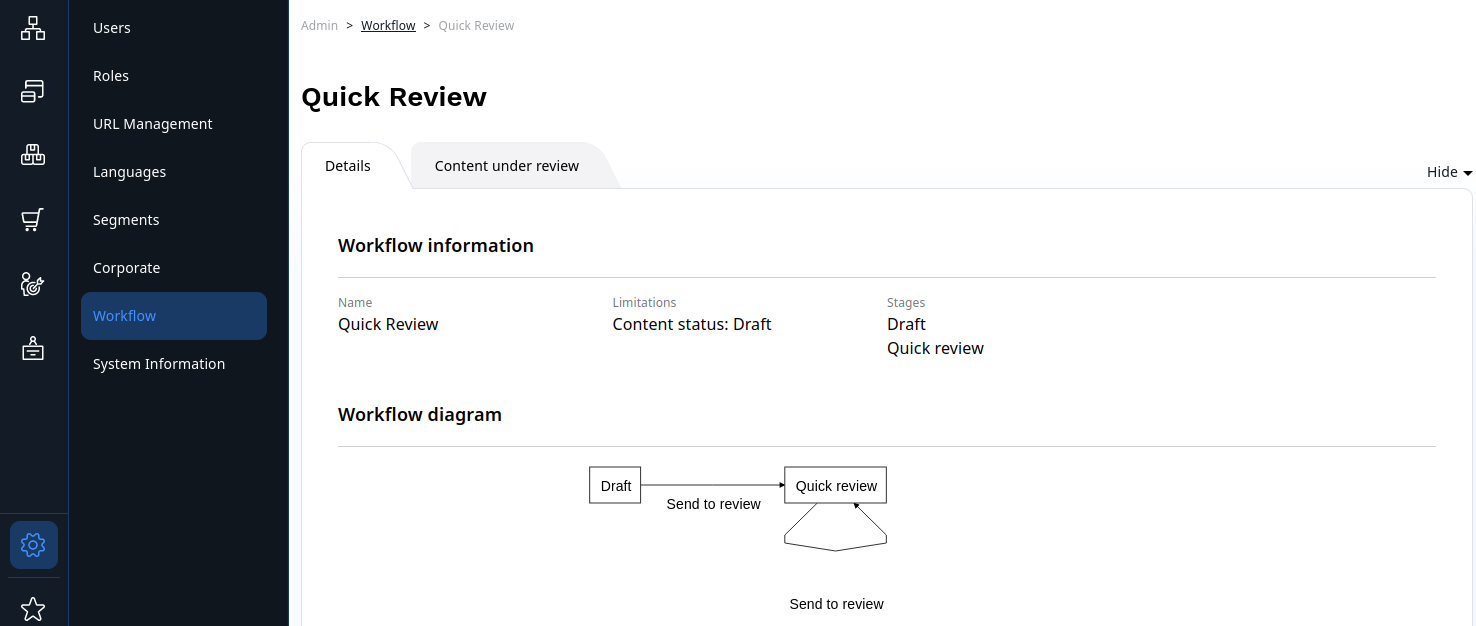Click the Quick review node in diagram
The image size is (1476, 626).
click(836, 485)
